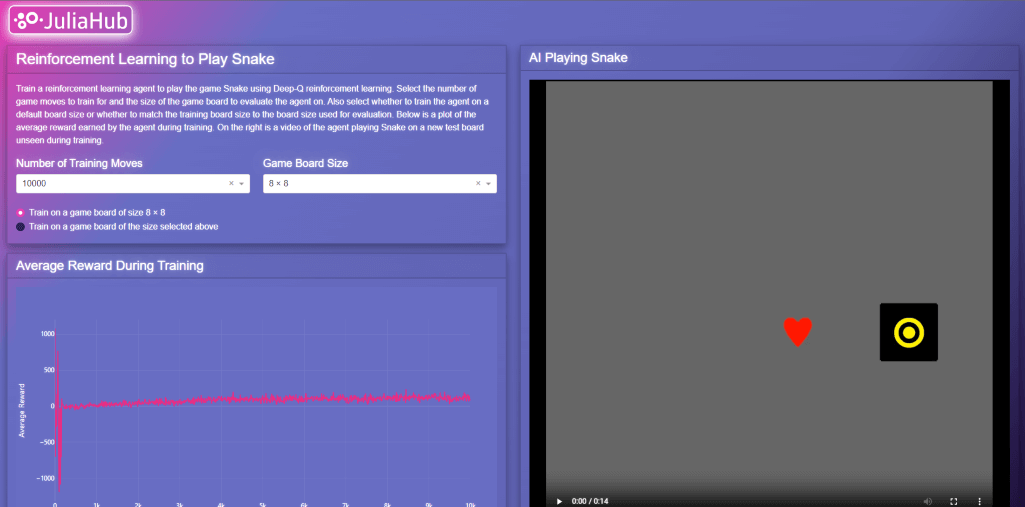Select training on 8 × 8 board radio
The width and height of the screenshot is (1025, 507).
[x=21, y=212]
